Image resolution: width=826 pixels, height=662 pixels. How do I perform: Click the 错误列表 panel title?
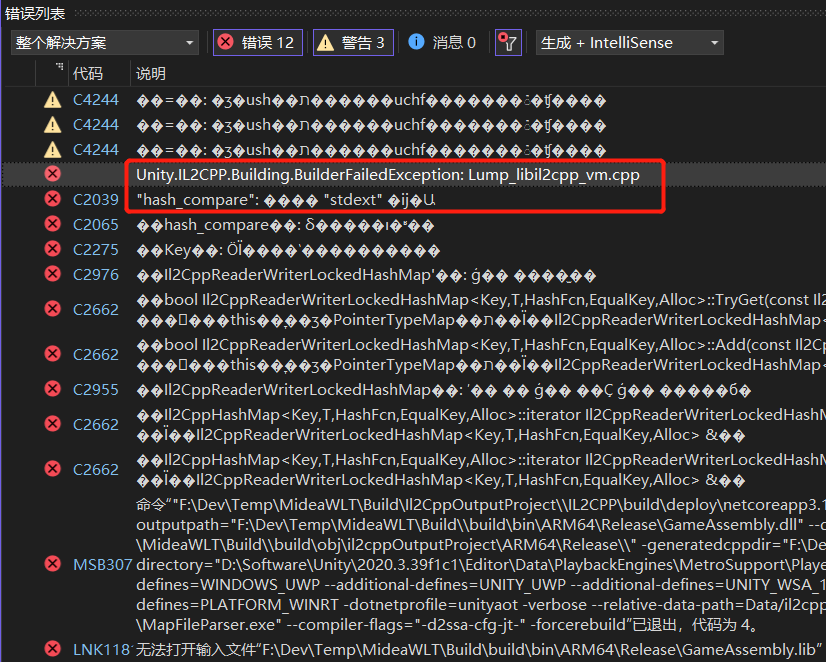pos(36,13)
